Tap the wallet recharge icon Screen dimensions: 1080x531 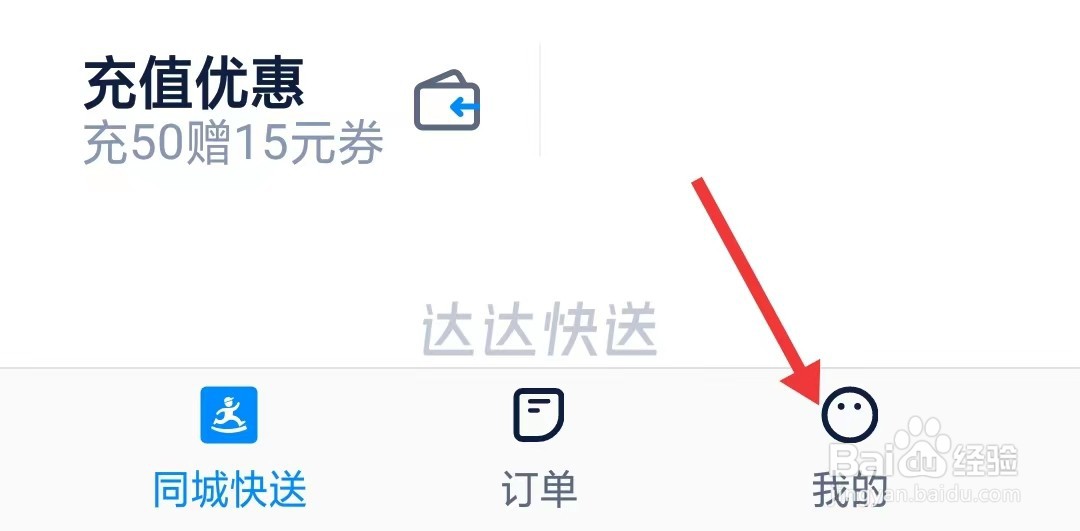point(447,101)
